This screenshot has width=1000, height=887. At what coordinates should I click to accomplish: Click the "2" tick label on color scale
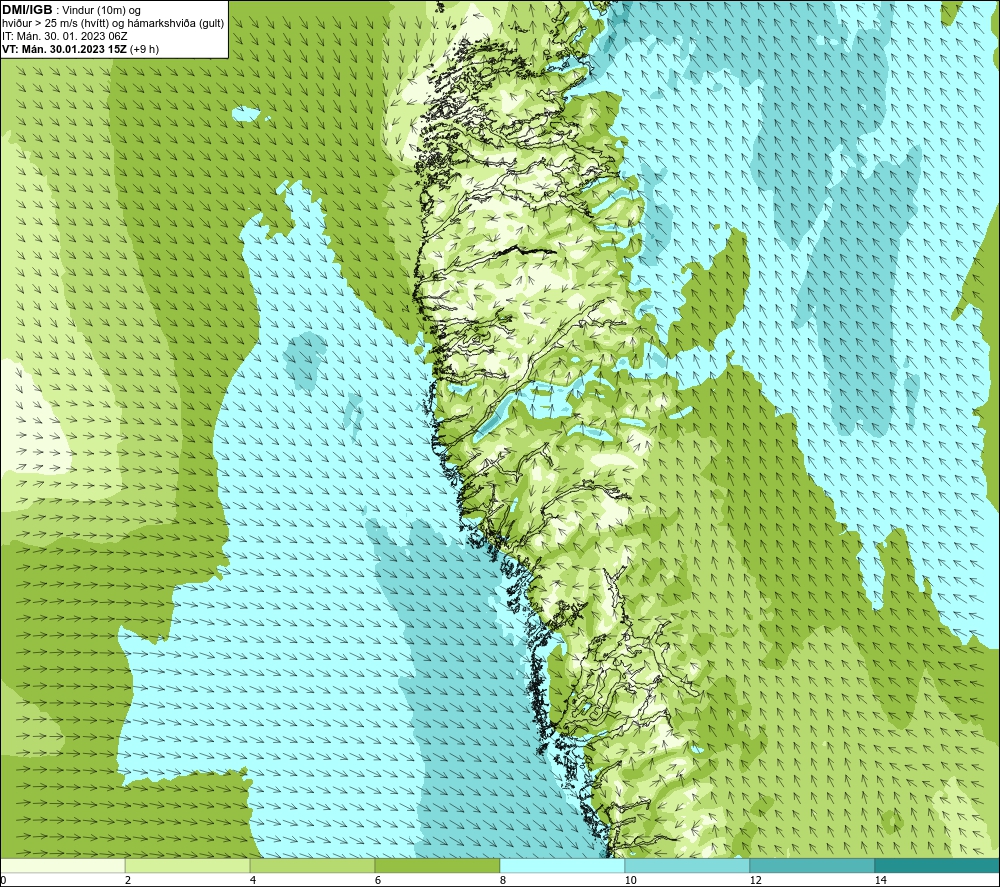(128, 880)
